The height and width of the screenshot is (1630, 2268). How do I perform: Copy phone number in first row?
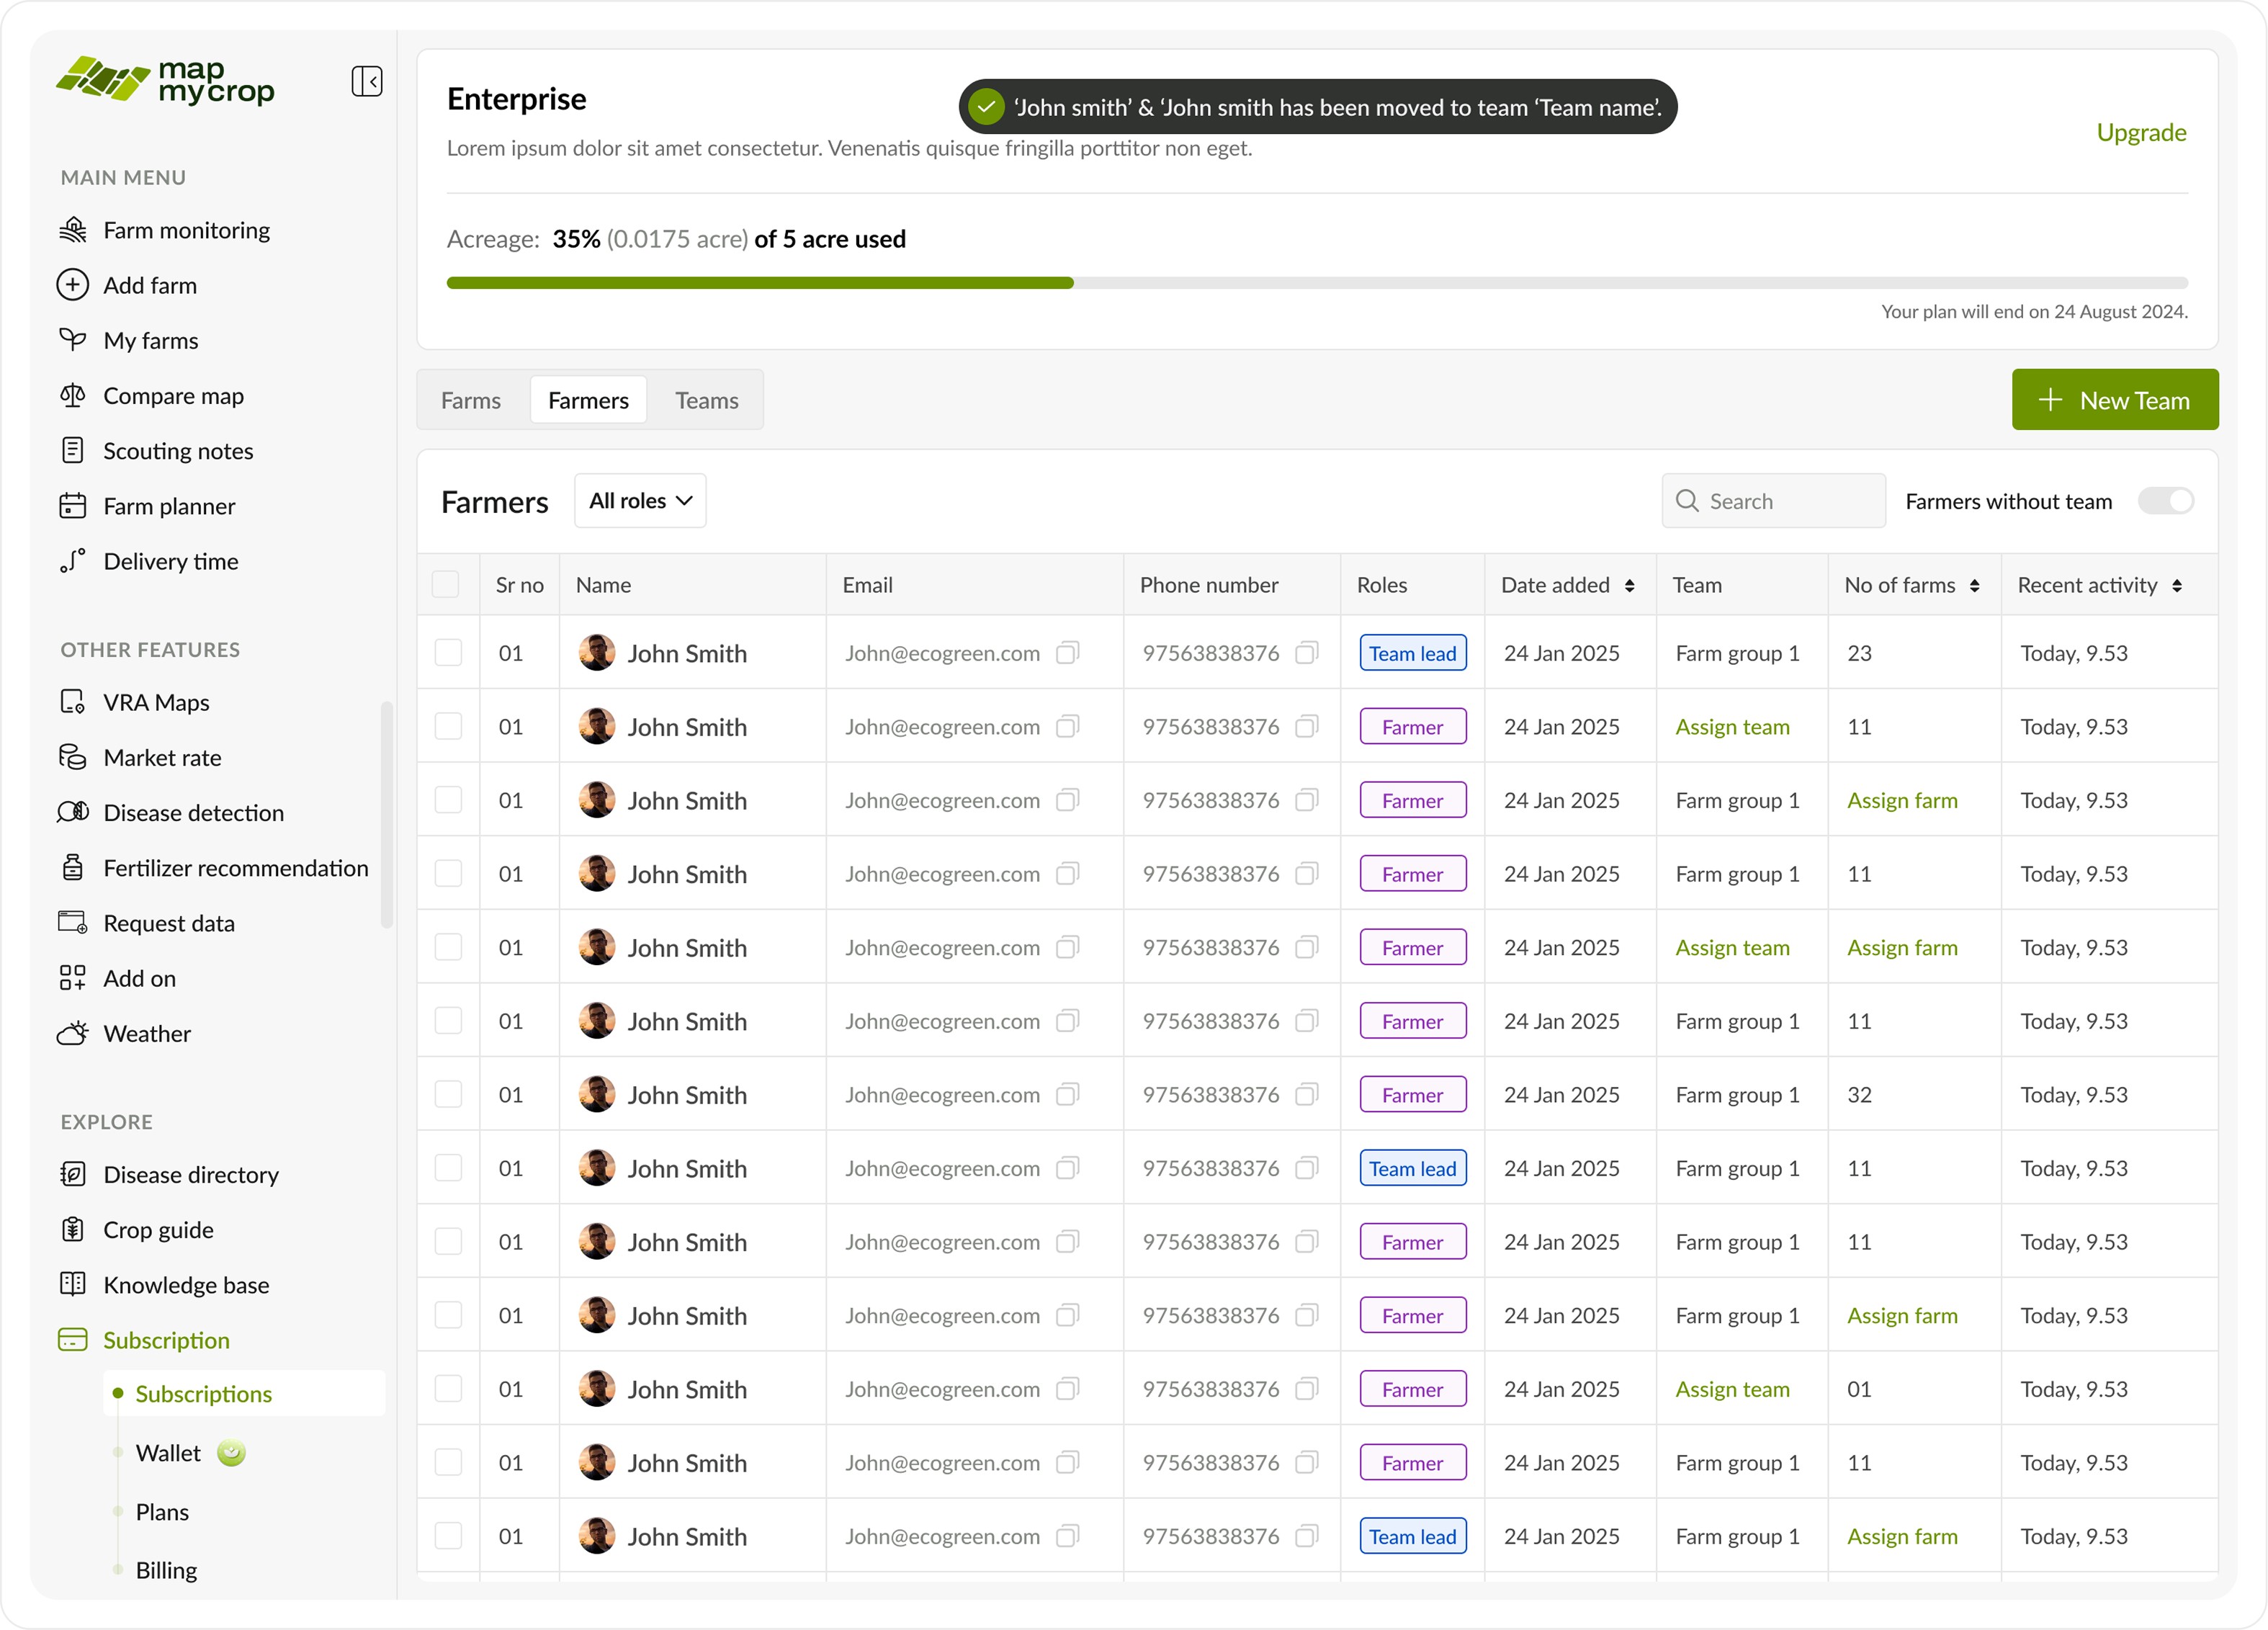(1306, 653)
